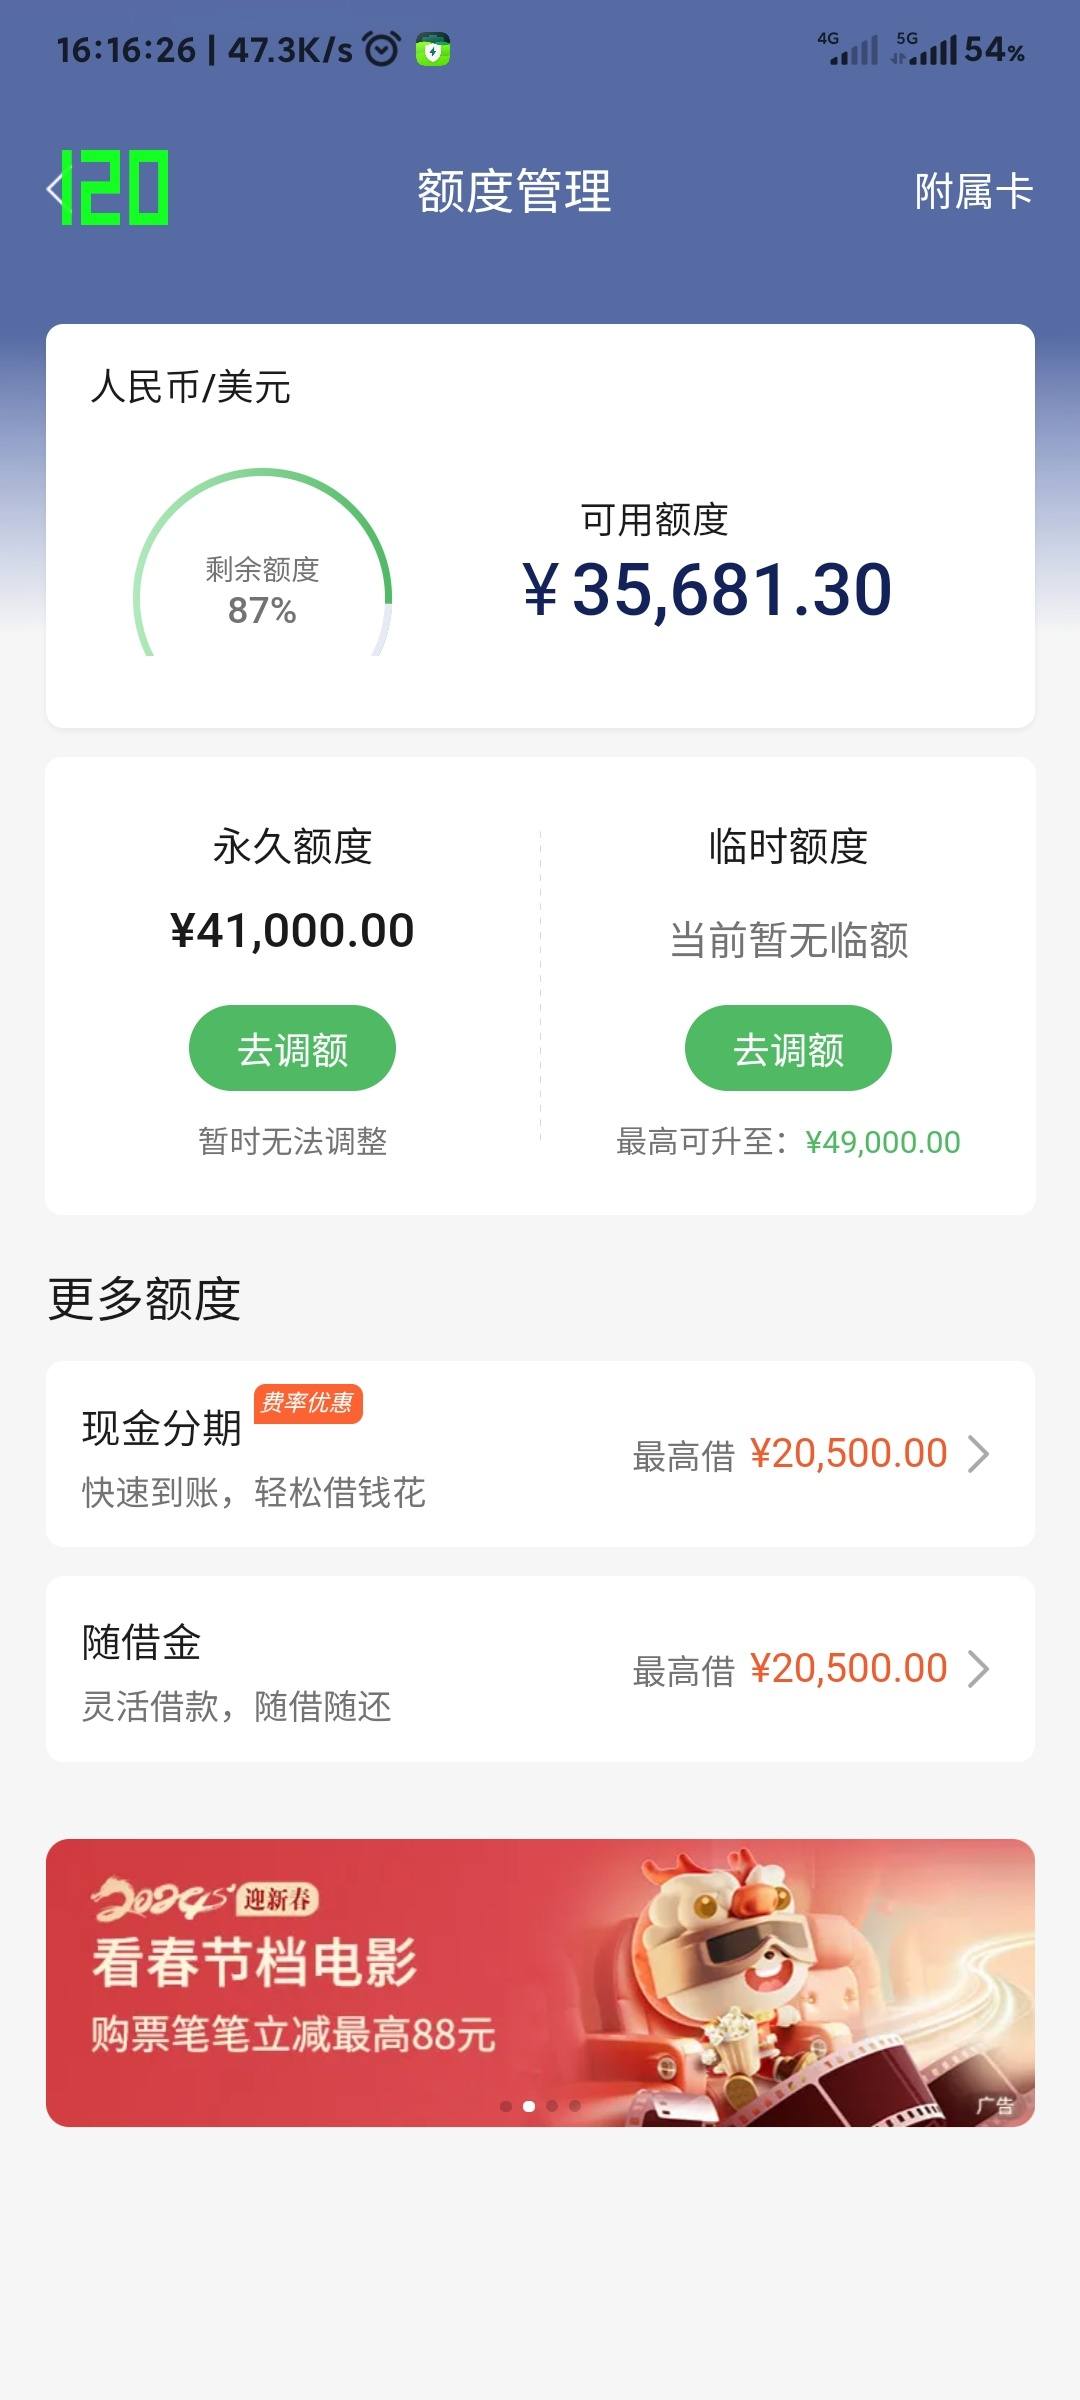The width and height of the screenshot is (1080, 2400).
Task: Tap the alarm clock status icon
Action: (x=382, y=49)
